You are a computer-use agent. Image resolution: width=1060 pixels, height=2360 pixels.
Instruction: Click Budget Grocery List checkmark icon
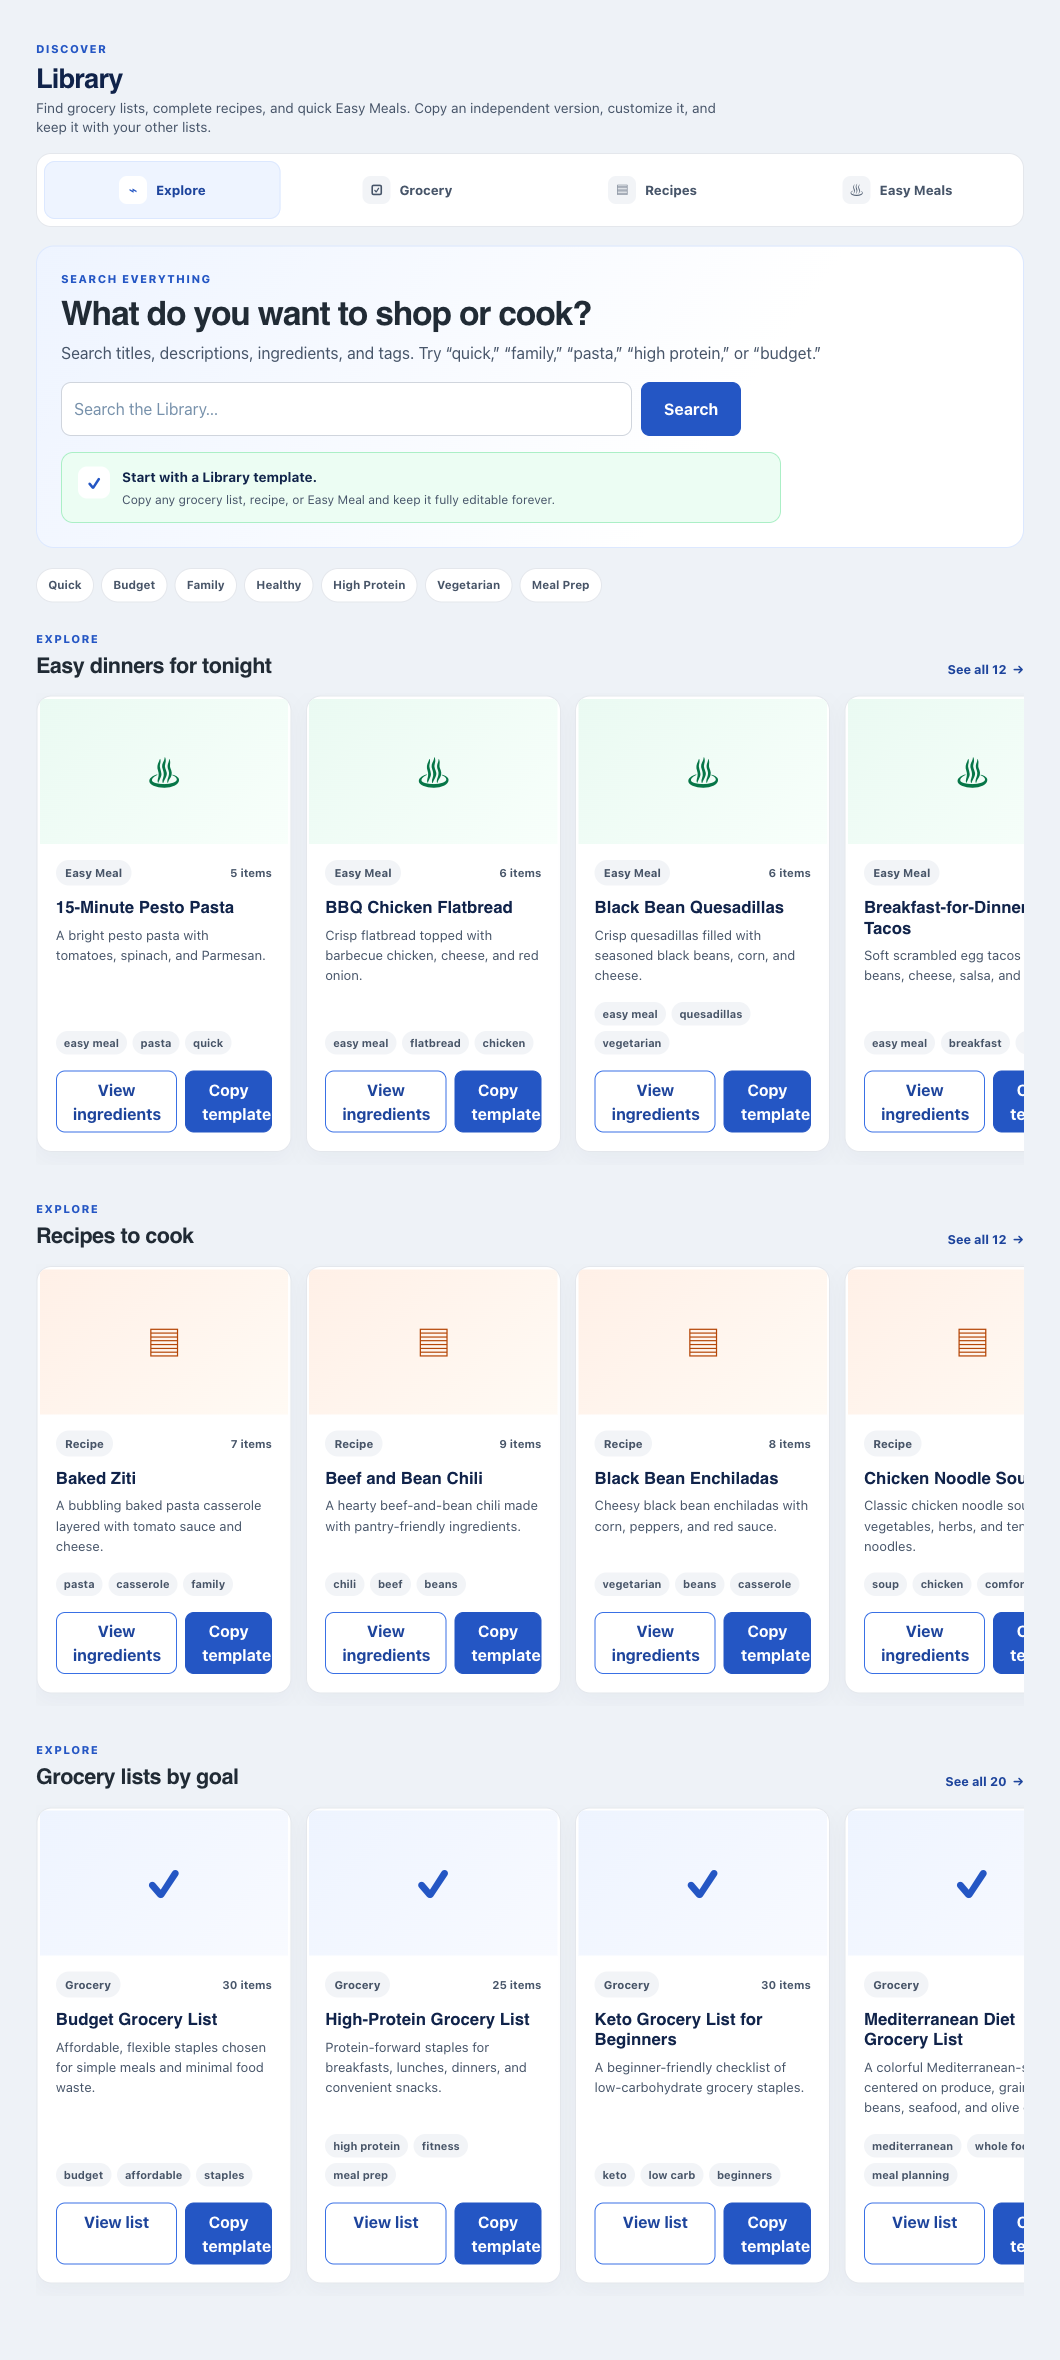click(164, 1884)
